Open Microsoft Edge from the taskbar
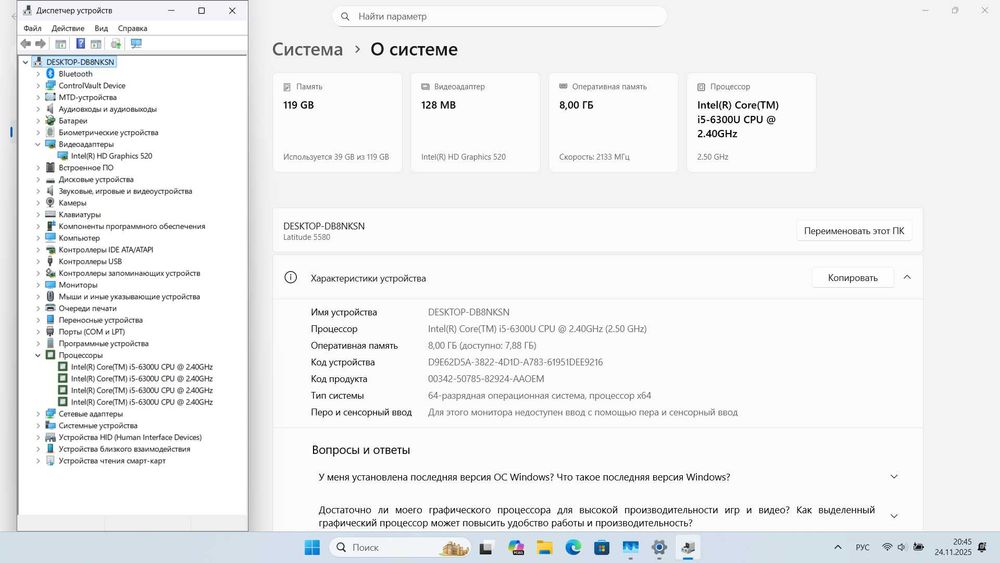This screenshot has width=1000, height=563. (573, 547)
